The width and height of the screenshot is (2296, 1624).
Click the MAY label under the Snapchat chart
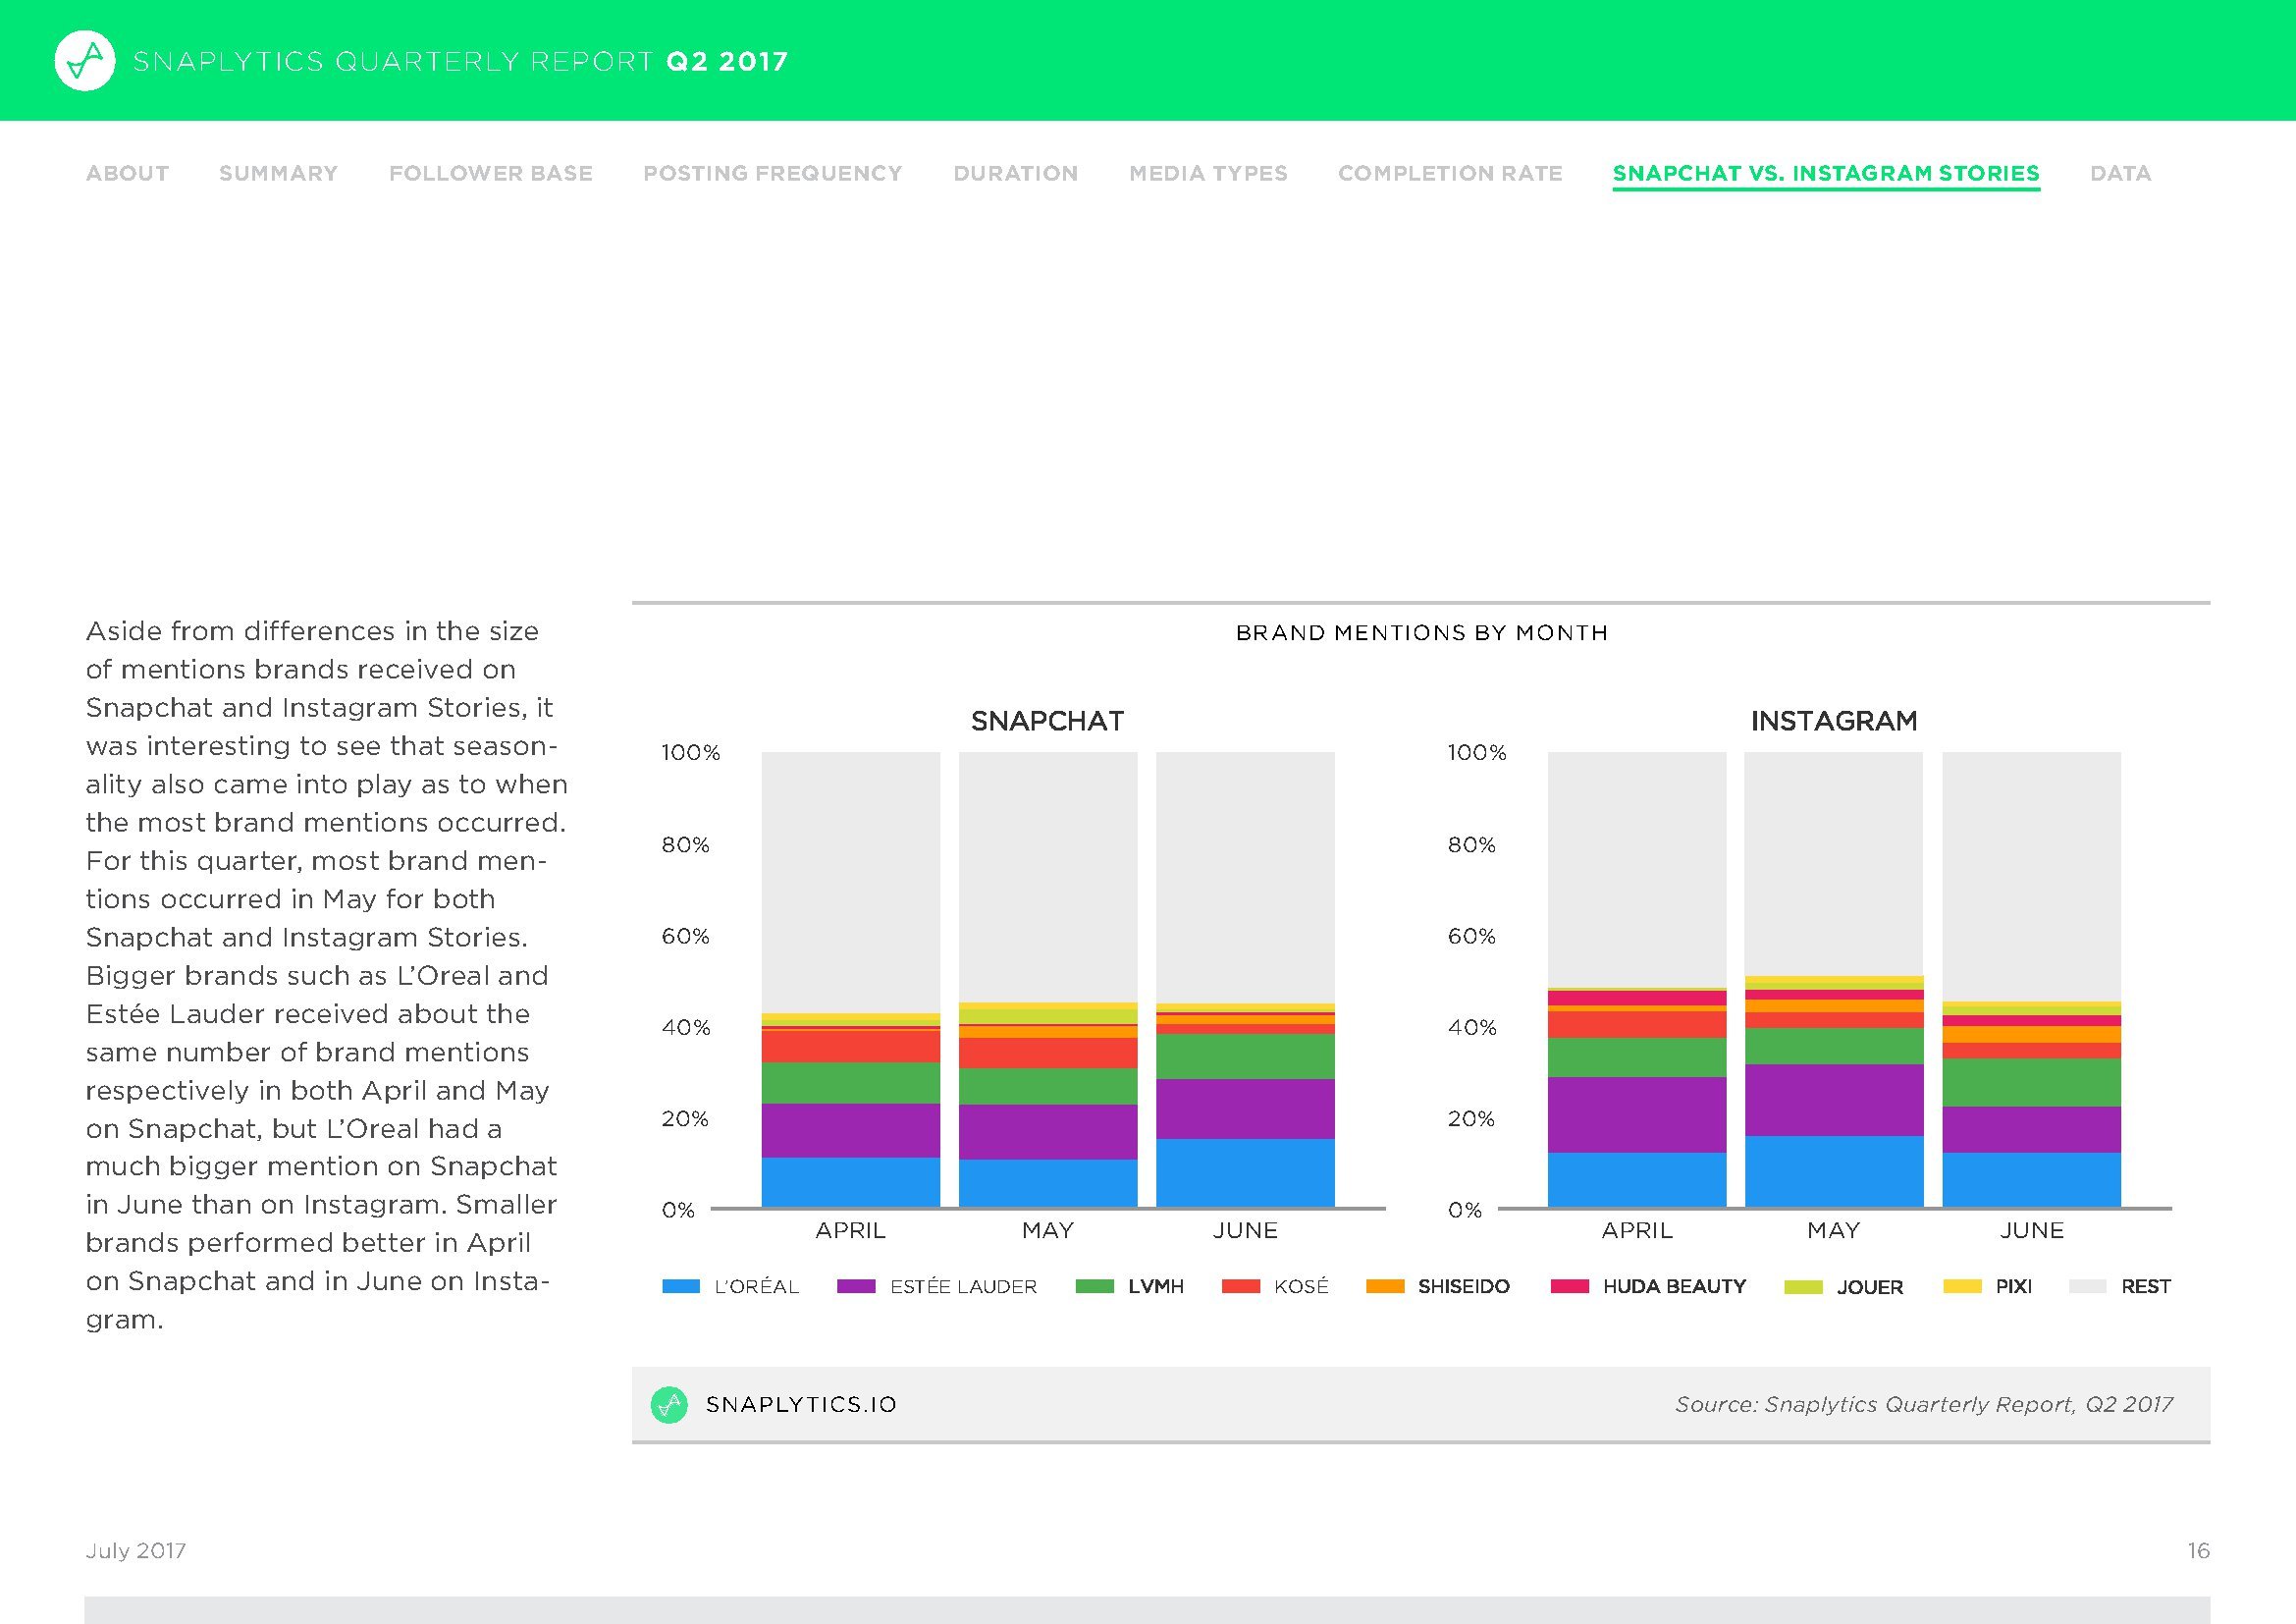1047,1231
